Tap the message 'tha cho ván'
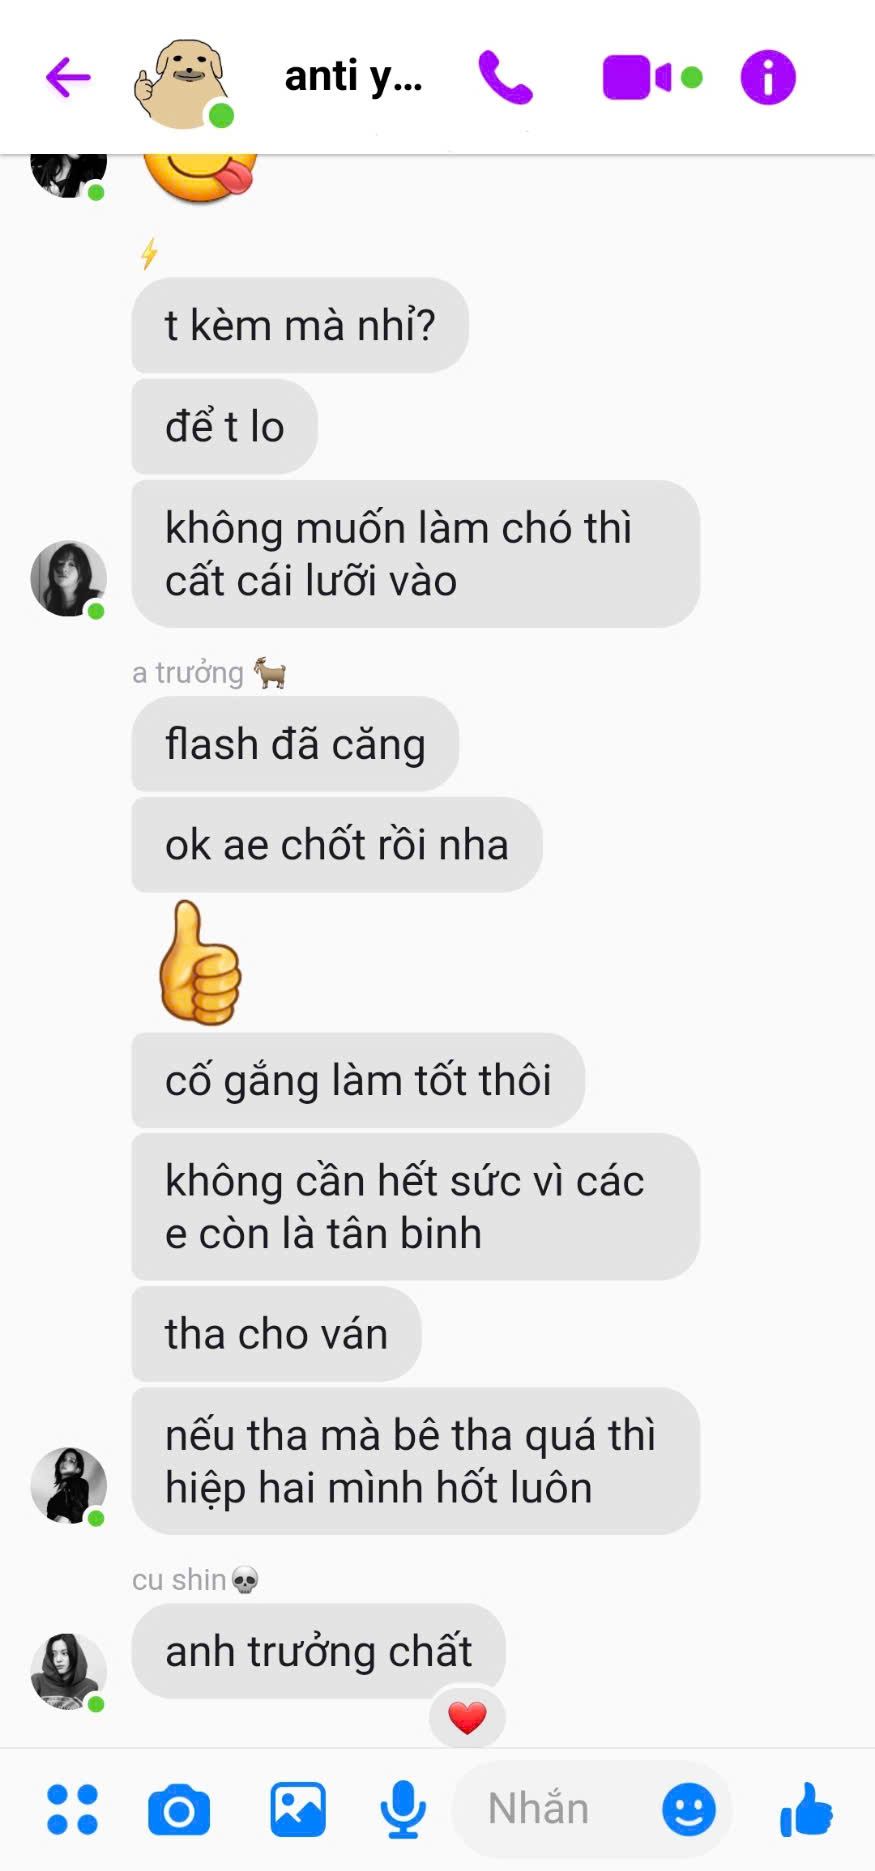Image resolution: width=875 pixels, height=1871 pixels. click(x=276, y=1334)
